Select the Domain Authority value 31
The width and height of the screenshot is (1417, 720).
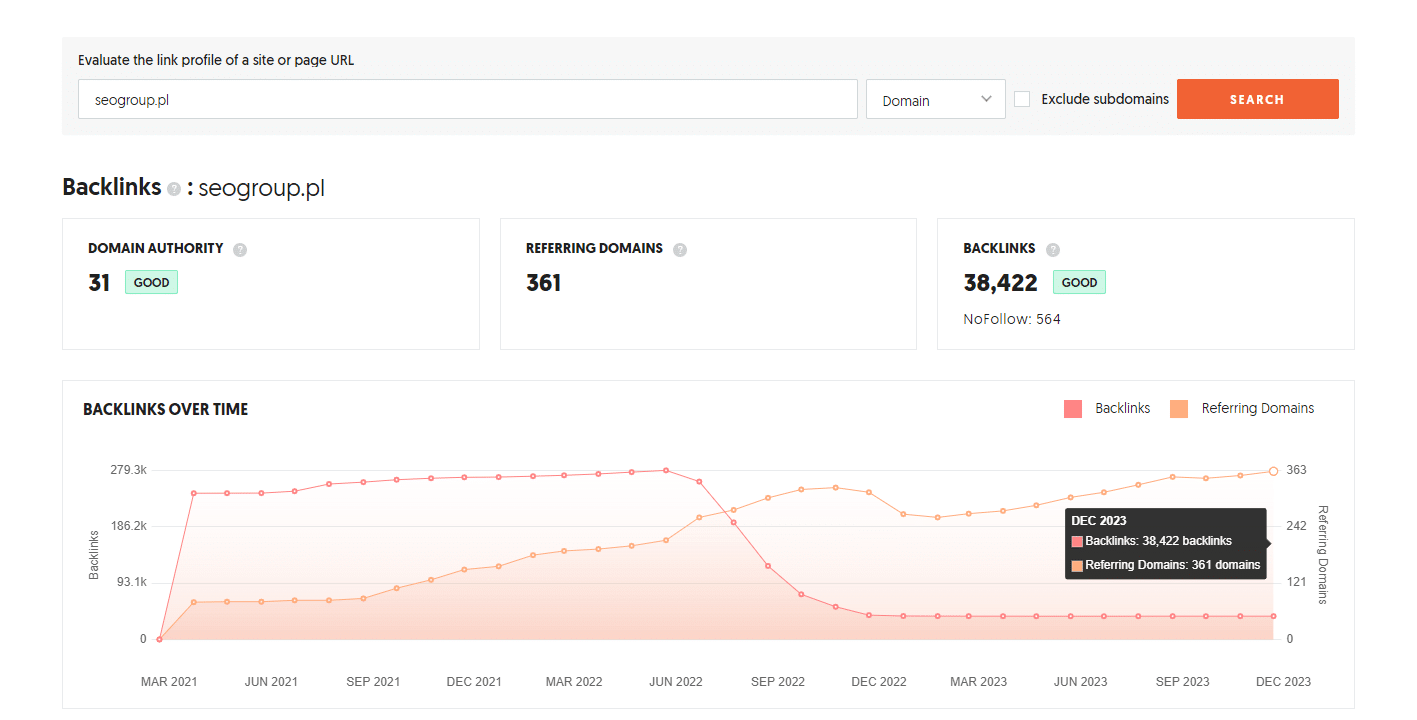pos(99,283)
